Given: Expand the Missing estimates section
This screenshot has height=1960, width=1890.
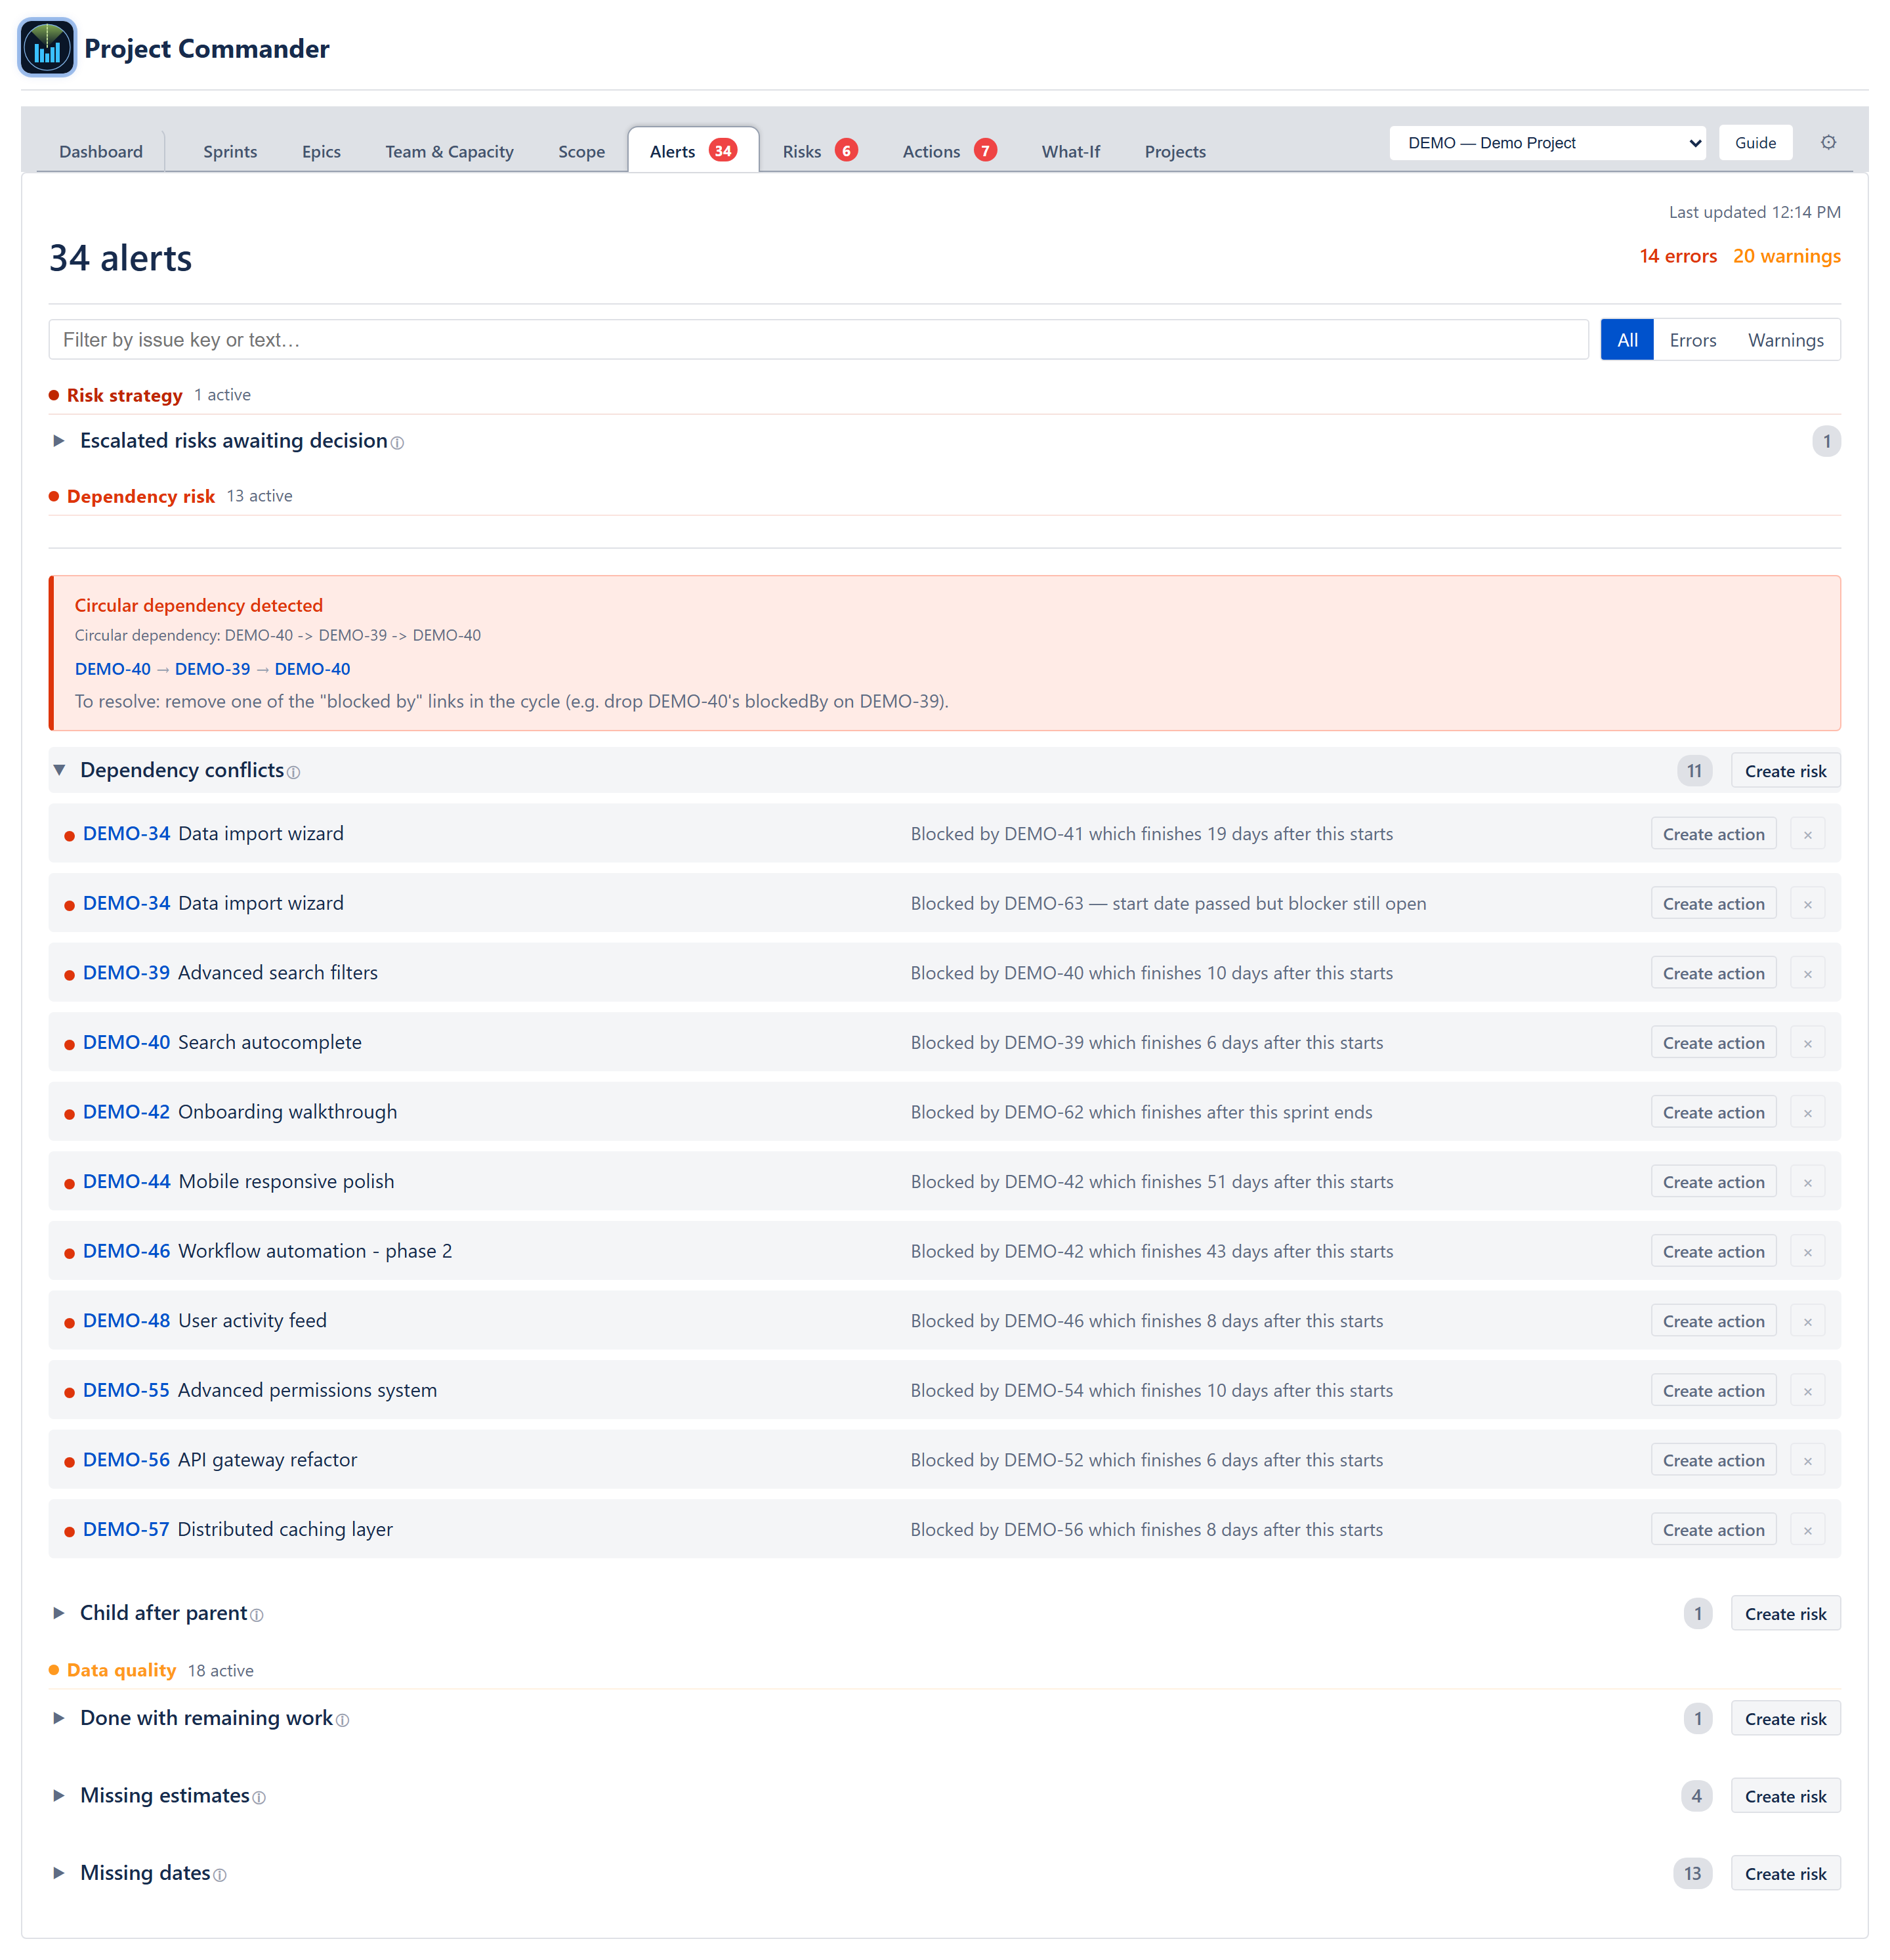Looking at the screenshot, I should click(x=58, y=1795).
